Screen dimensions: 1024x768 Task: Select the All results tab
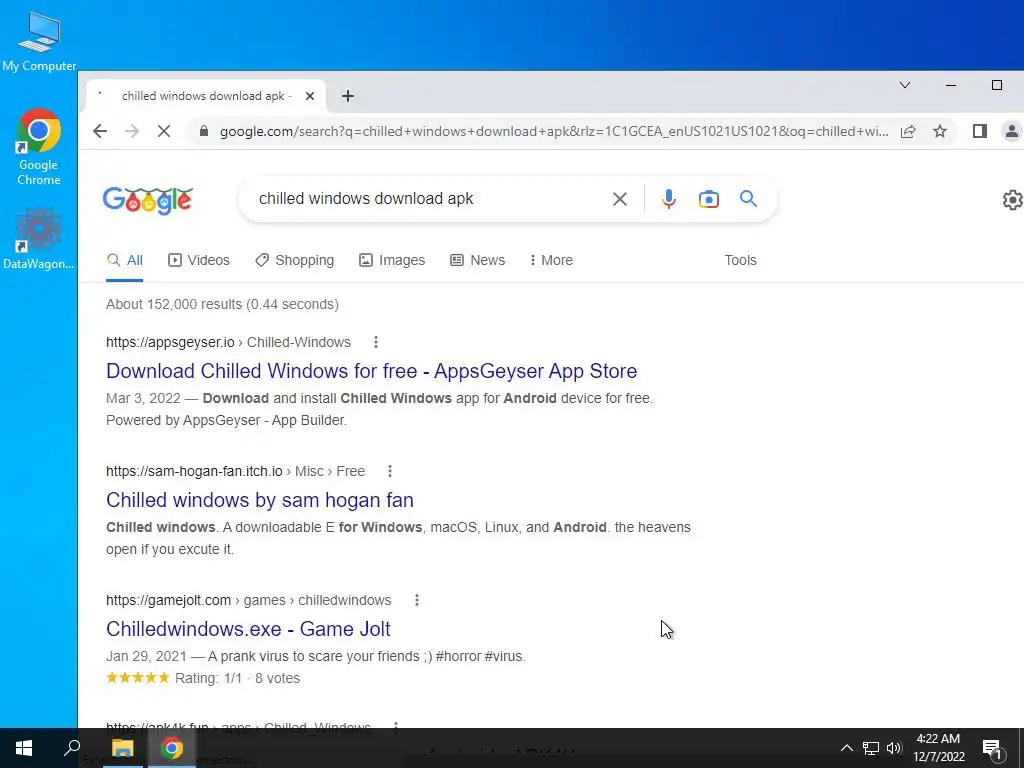coord(124,261)
